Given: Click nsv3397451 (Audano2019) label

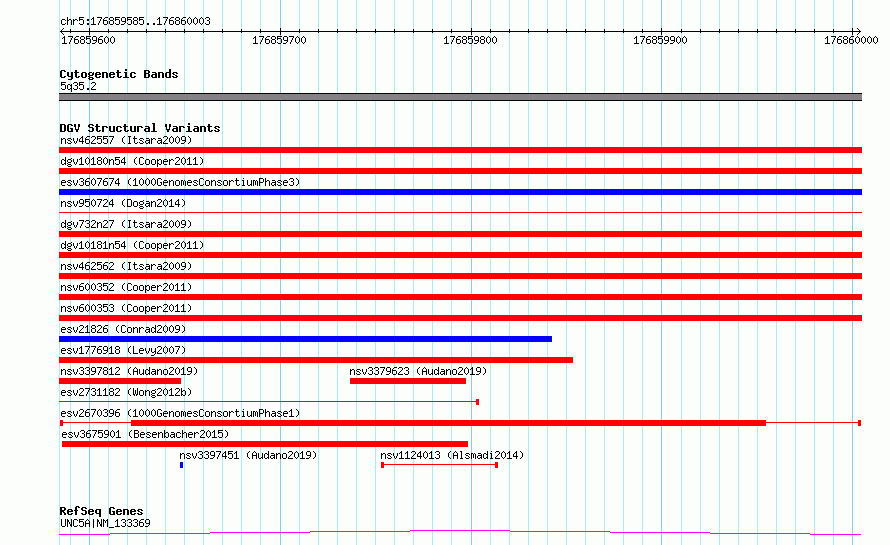Looking at the screenshot, I should (x=248, y=455).
